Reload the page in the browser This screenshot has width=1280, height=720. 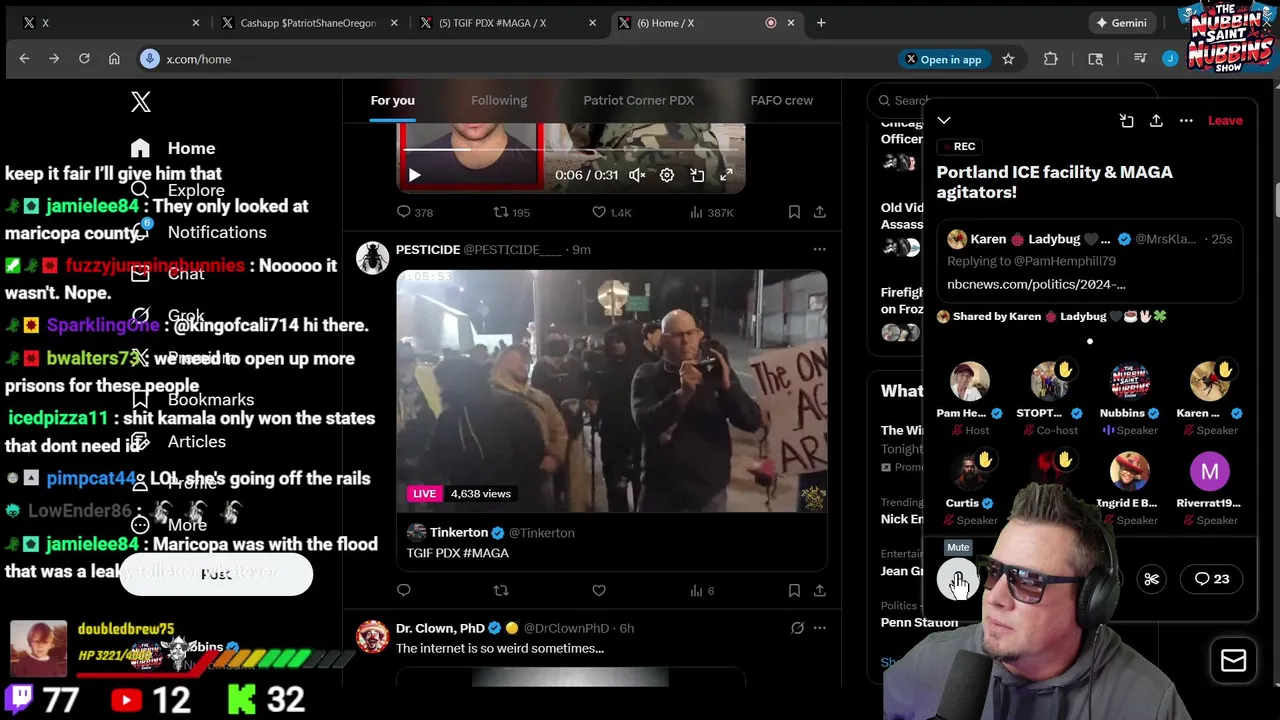(x=84, y=59)
